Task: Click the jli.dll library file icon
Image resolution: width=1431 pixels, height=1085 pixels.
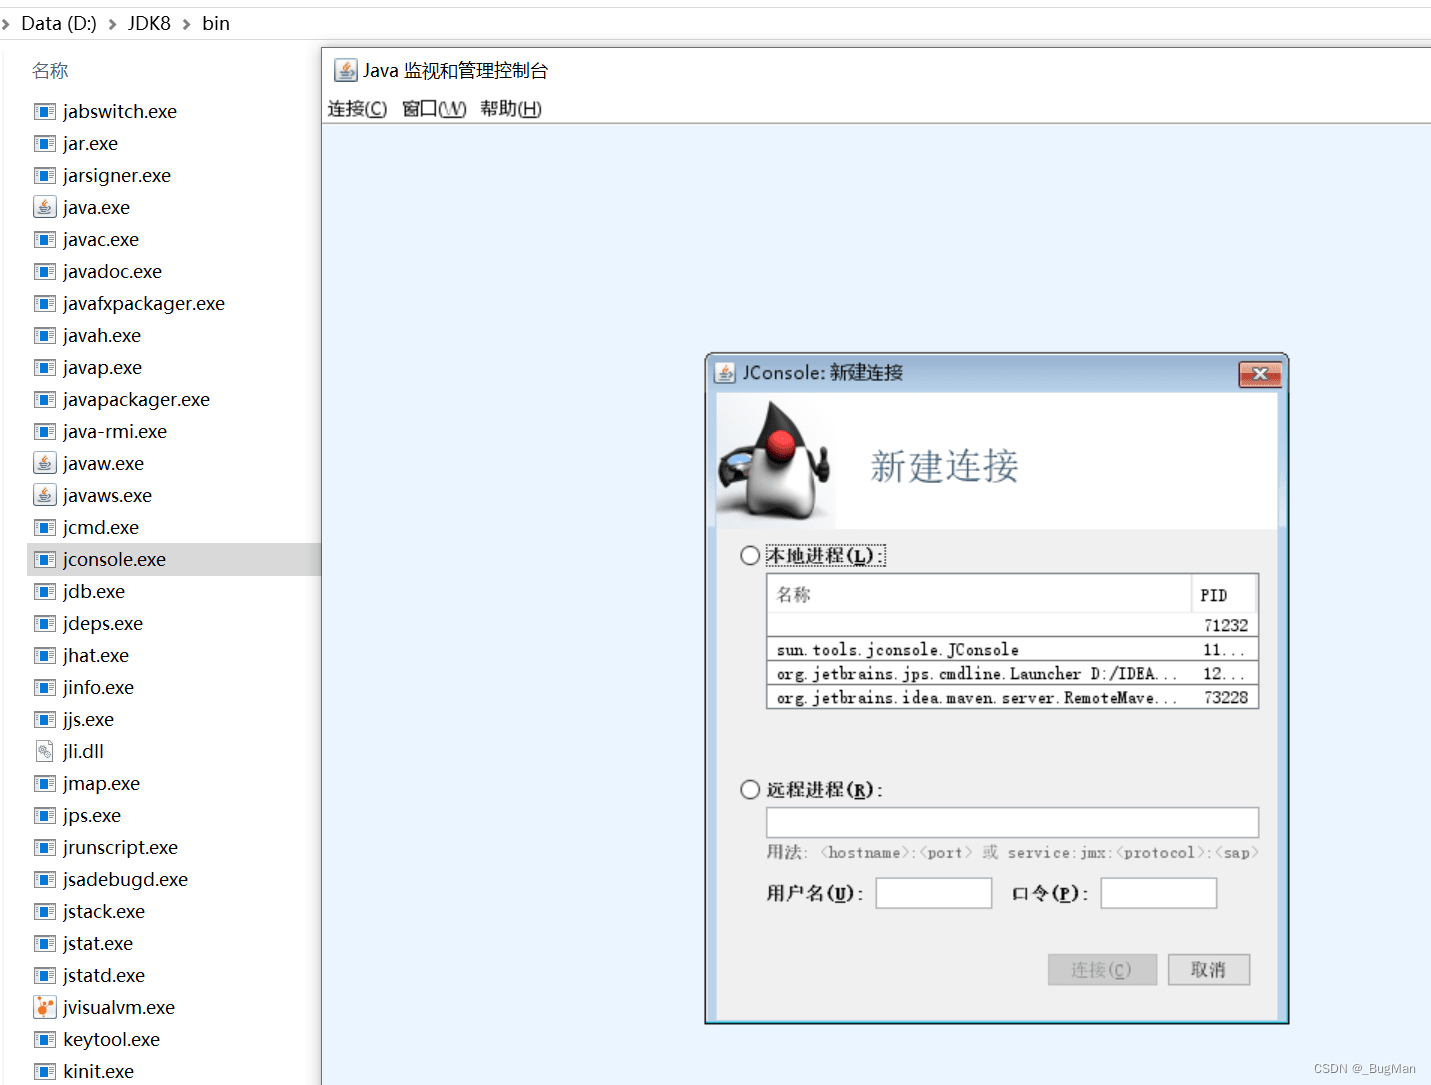Action: [45, 752]
